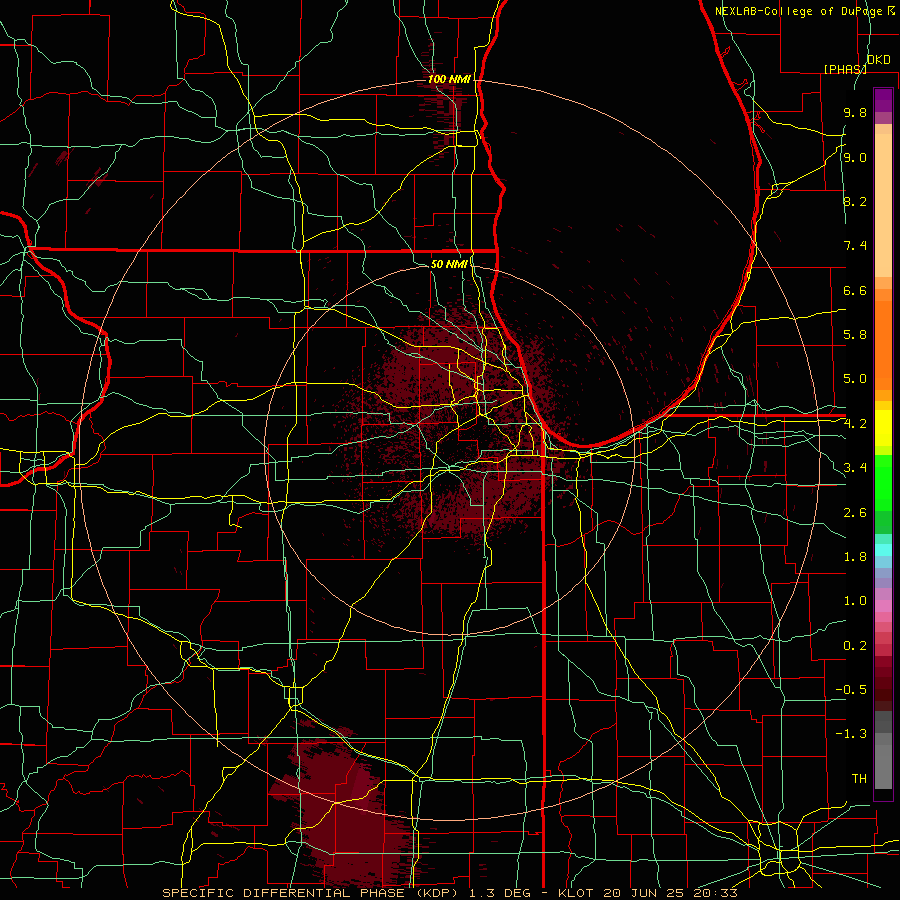Click the -1.3 value on the scale
This screenshot has width=900, height=900.
(x=851, y=734)
